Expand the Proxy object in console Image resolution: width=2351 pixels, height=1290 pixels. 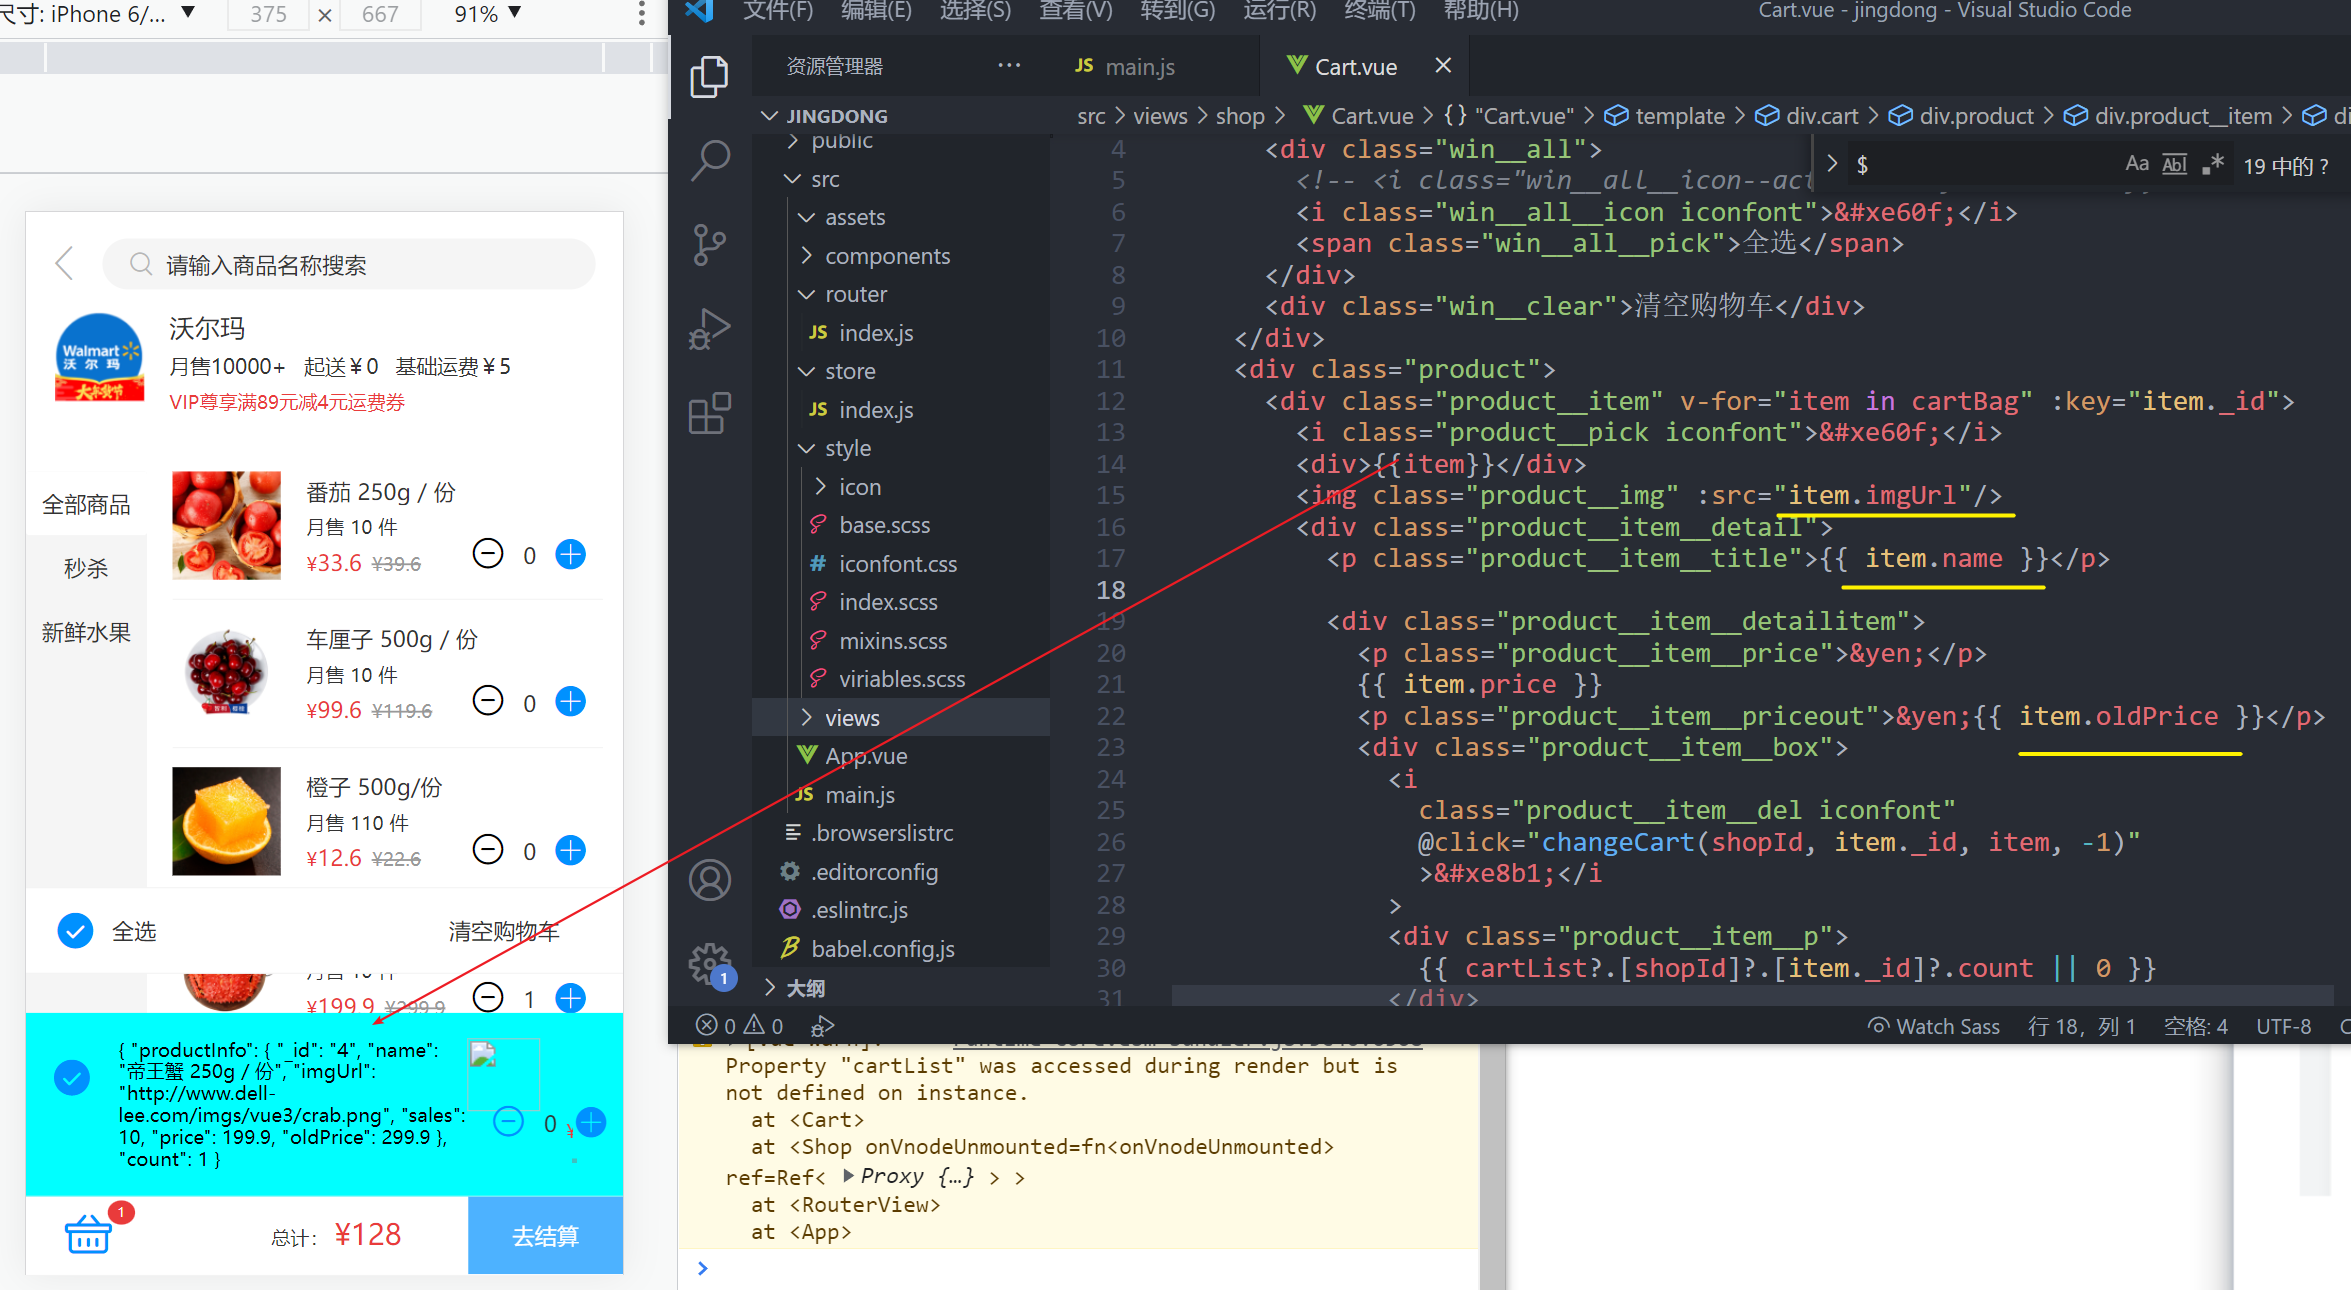849,1176
